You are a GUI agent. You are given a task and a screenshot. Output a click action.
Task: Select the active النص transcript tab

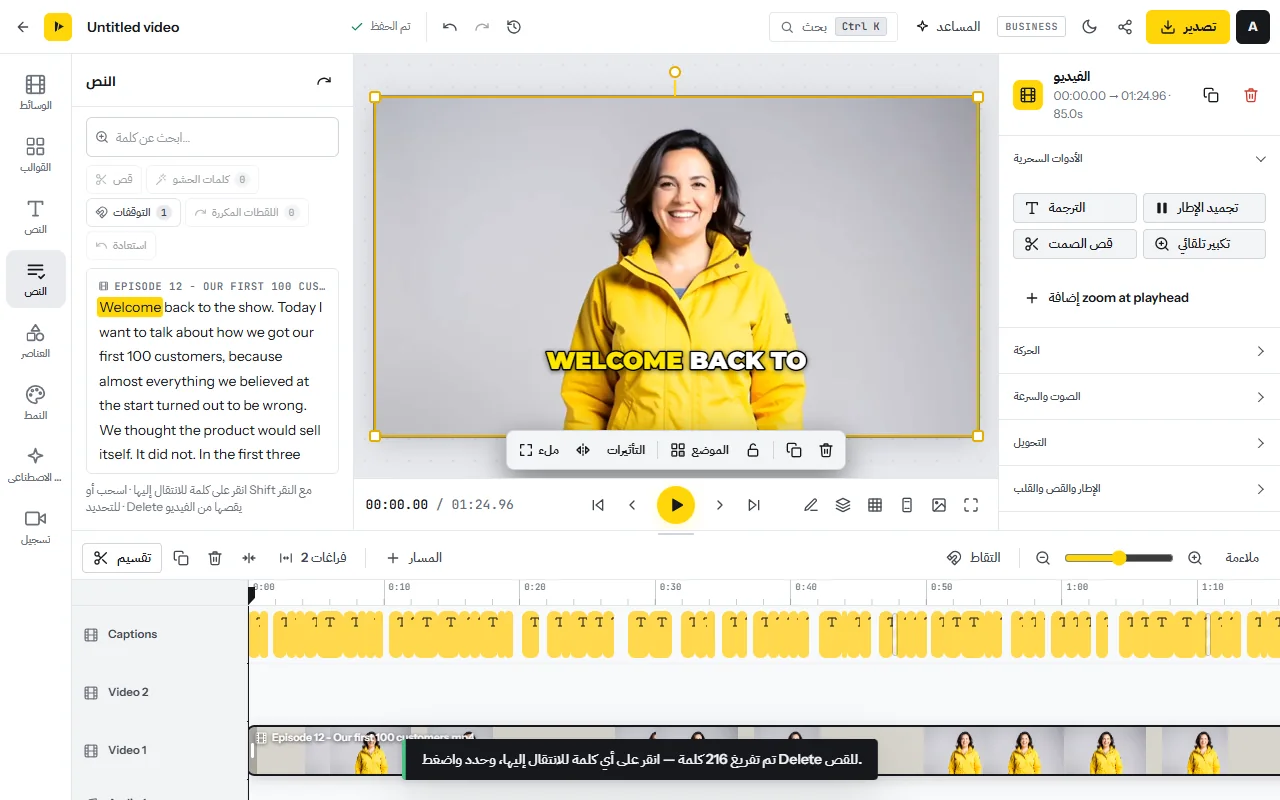(36, 279)
